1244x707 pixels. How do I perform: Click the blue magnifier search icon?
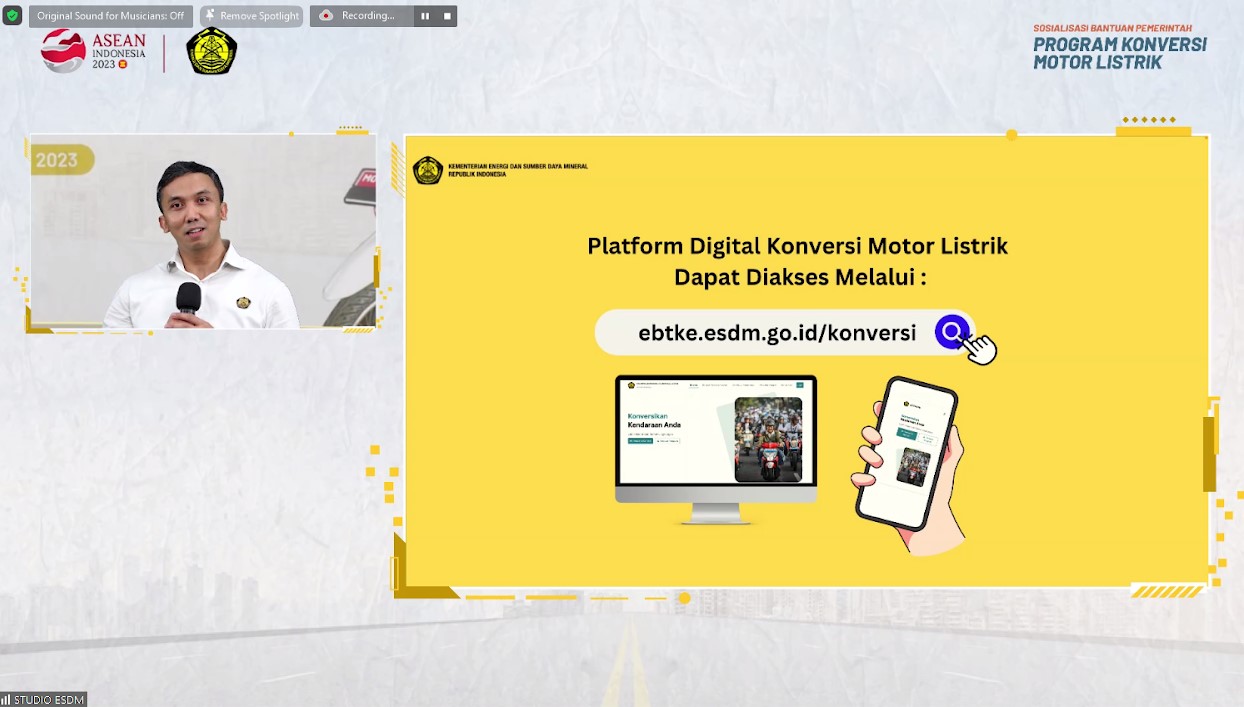pos(952,332)
